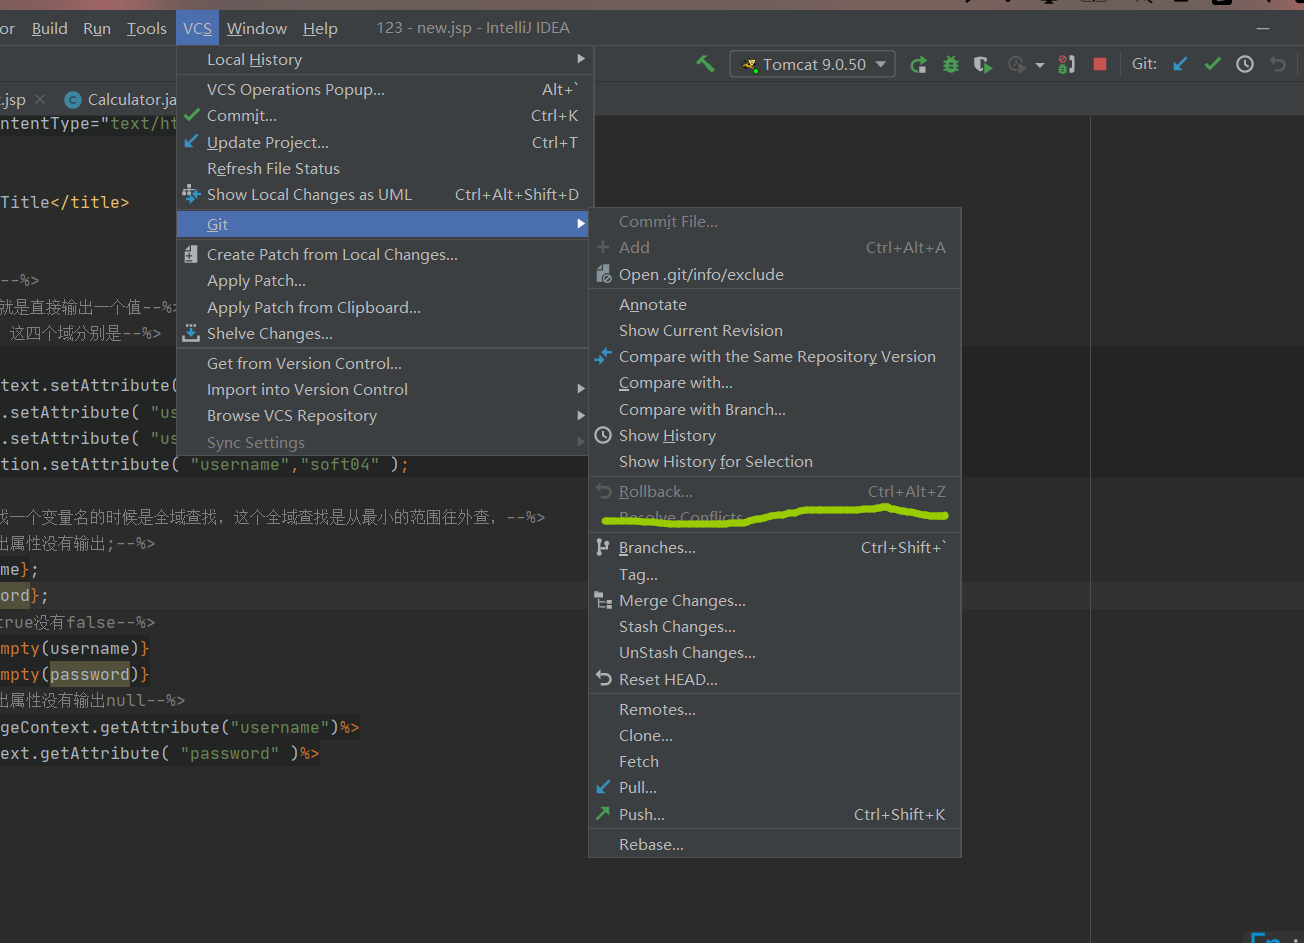Image resolution: width=1304 pixels, height=943 pixels.
Task: Click the VCS menu in menu bar
Action: (x=197, y=28)
